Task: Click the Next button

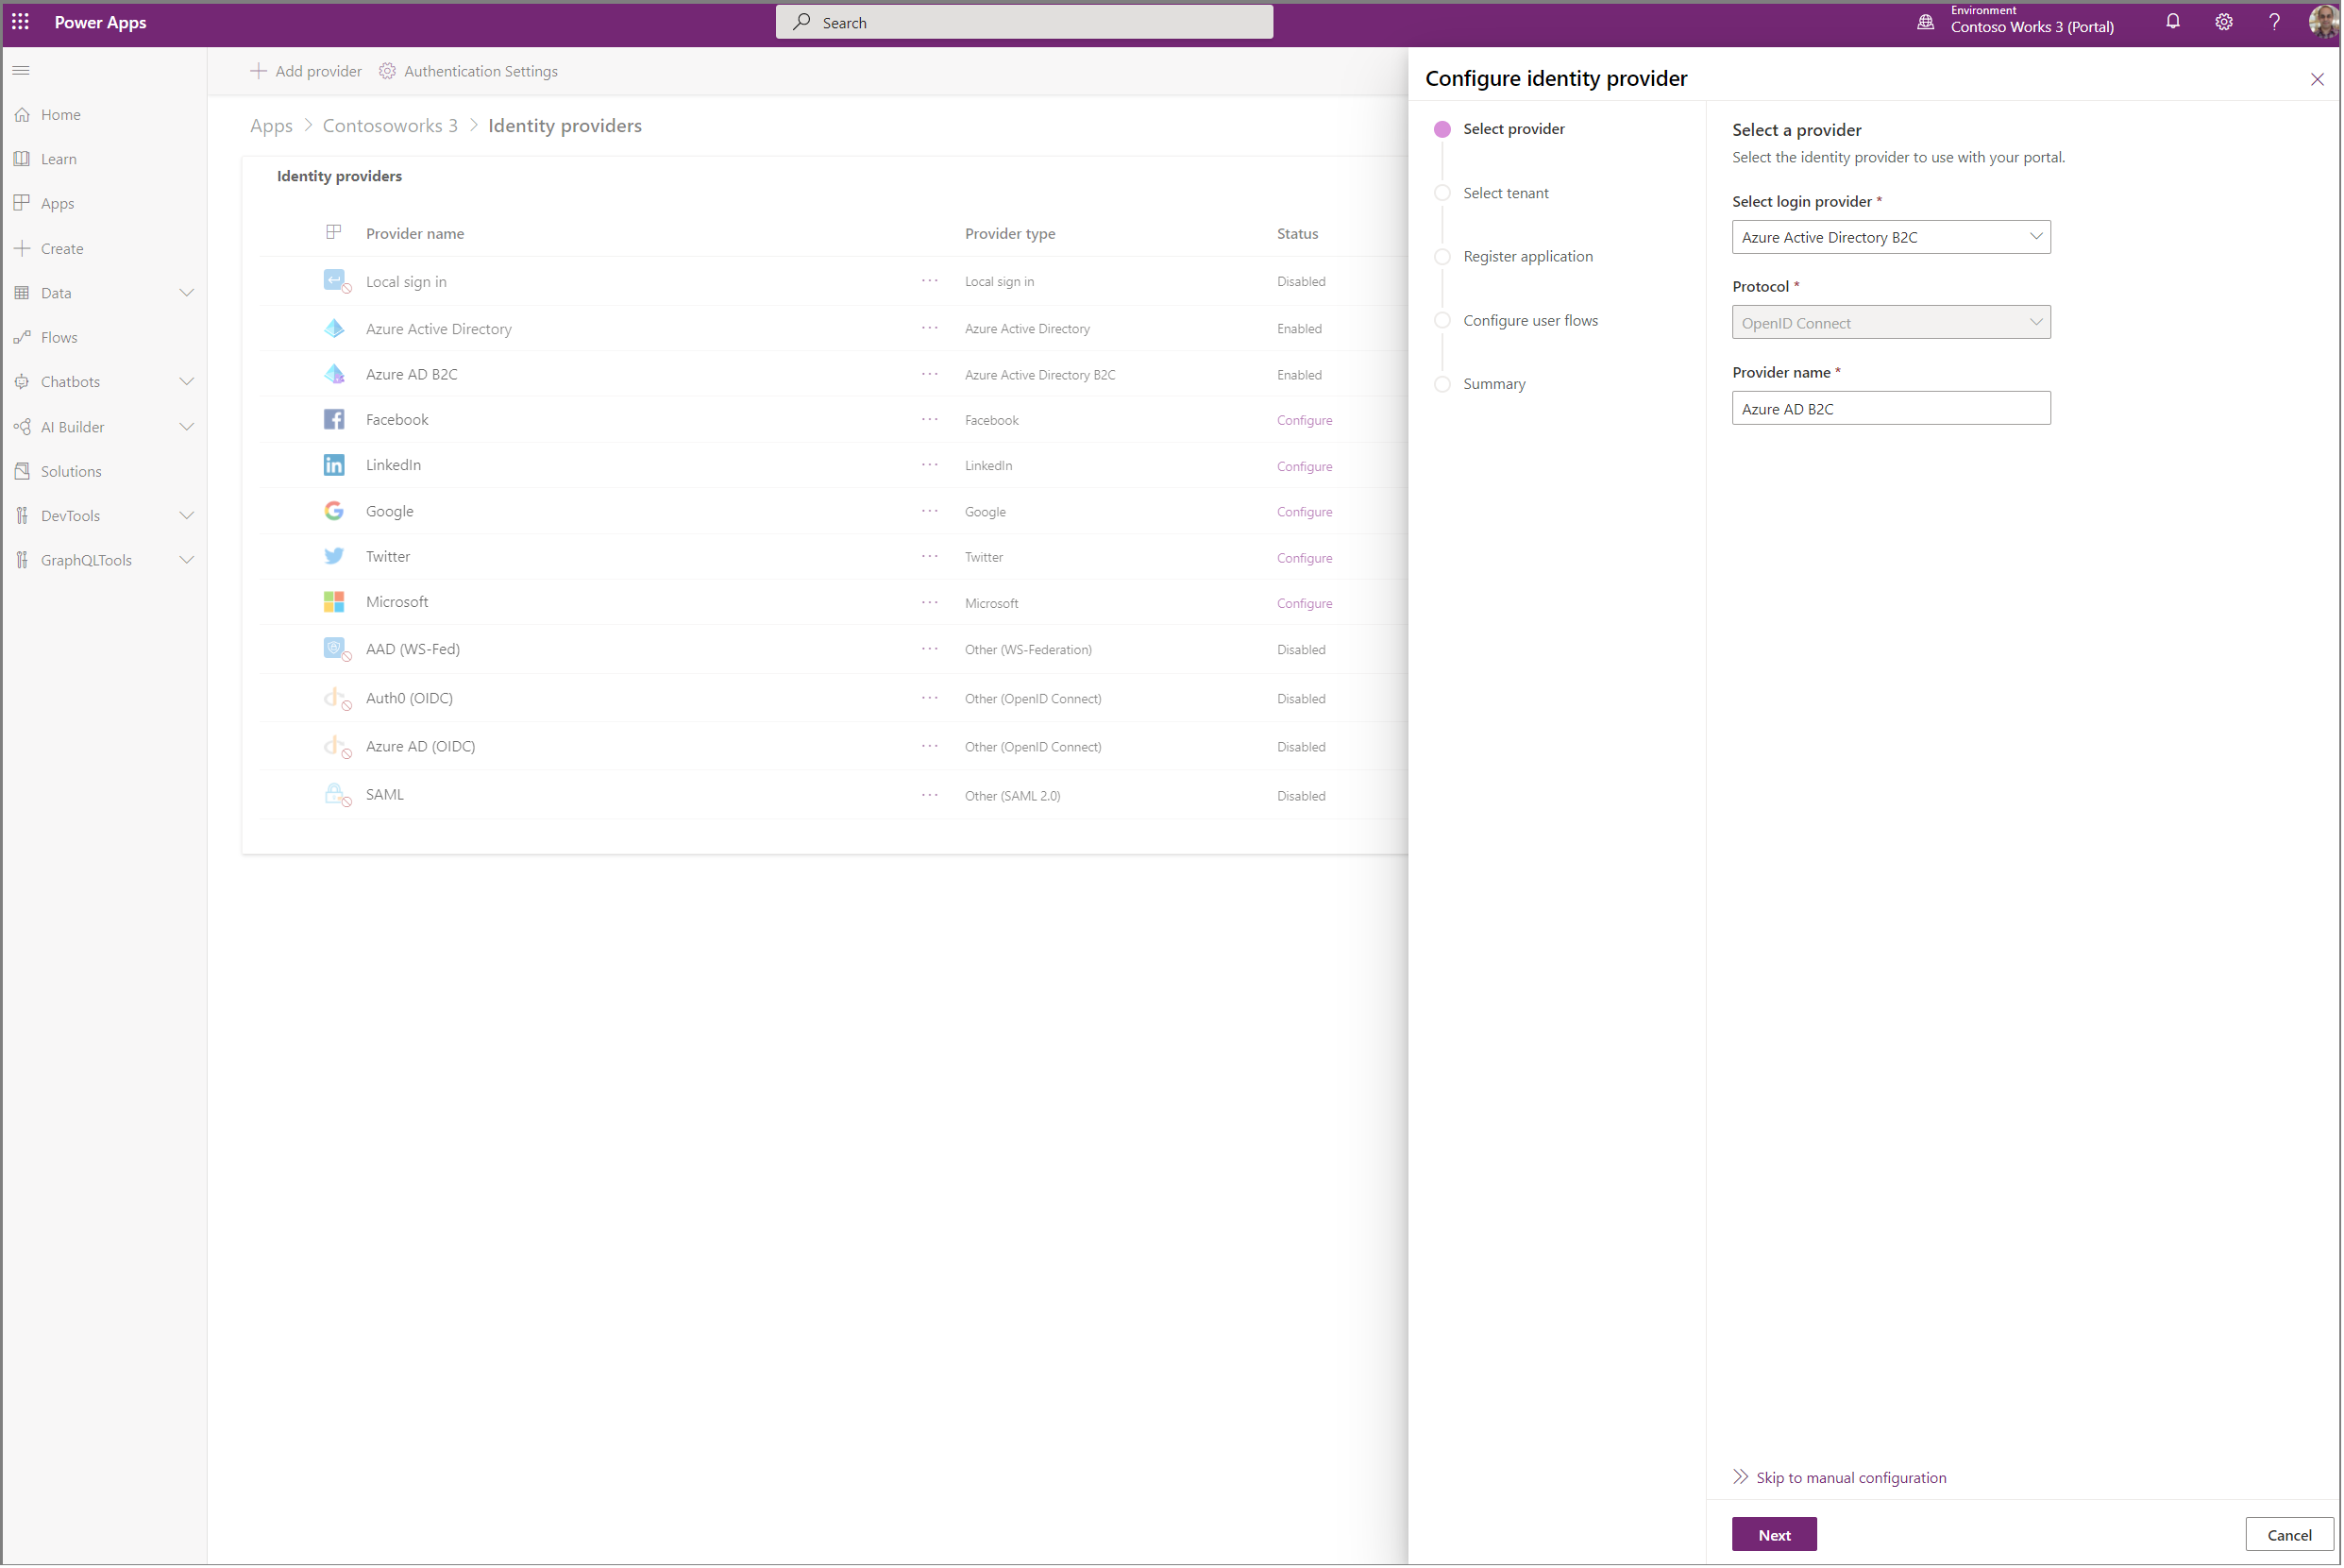Action: click(x=1774, y=1535)
